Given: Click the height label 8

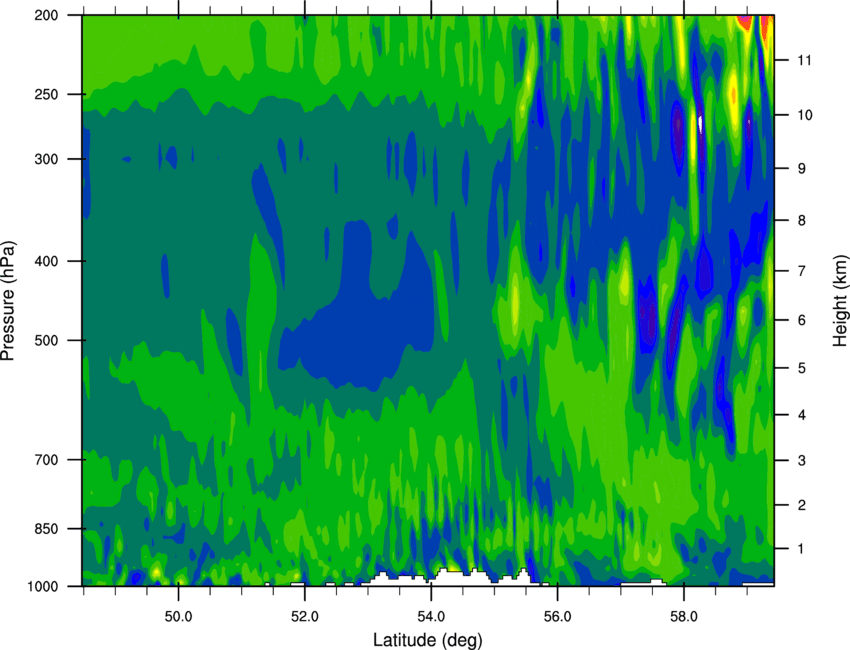Looking at the screenshot, I should 801,221.
